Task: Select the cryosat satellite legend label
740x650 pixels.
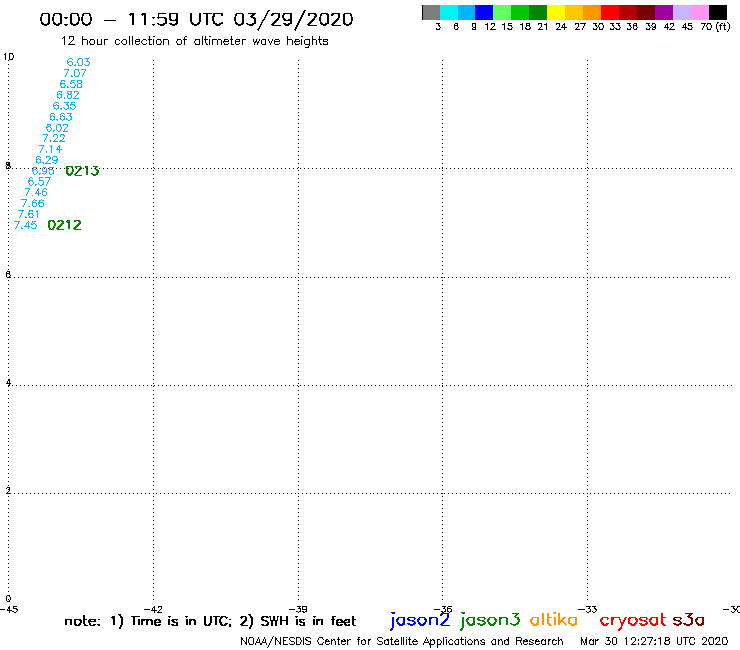Action: point(633,620)
